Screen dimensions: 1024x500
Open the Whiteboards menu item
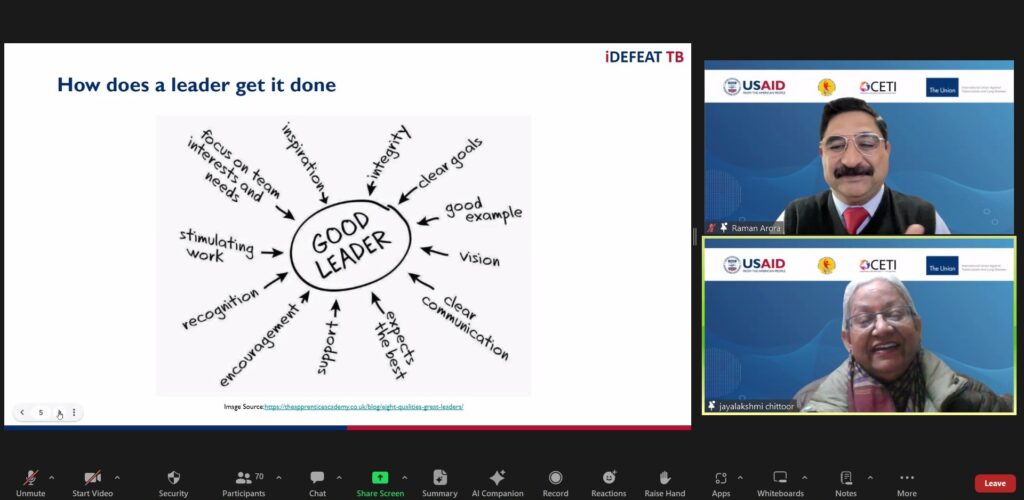click(780, 479)
